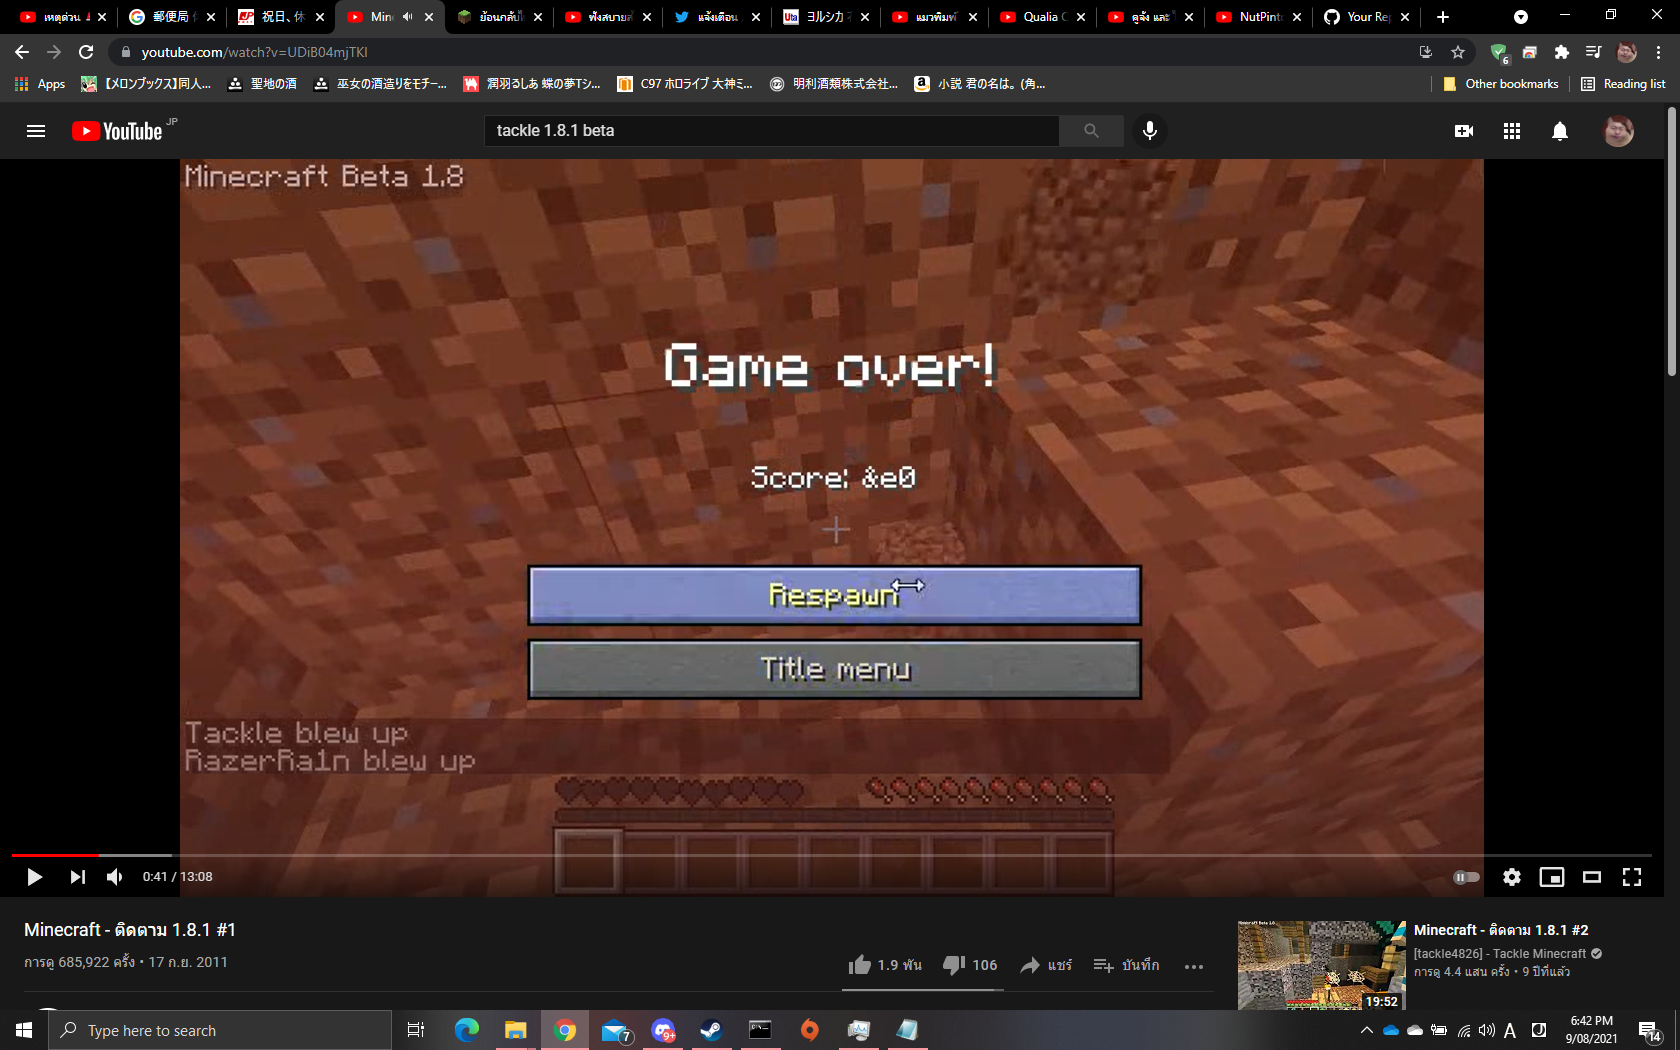The height and width of the screenshot is (1050, 1680).
Task: Open the Other bookmarks folder
Action: tap(1501, 84)
